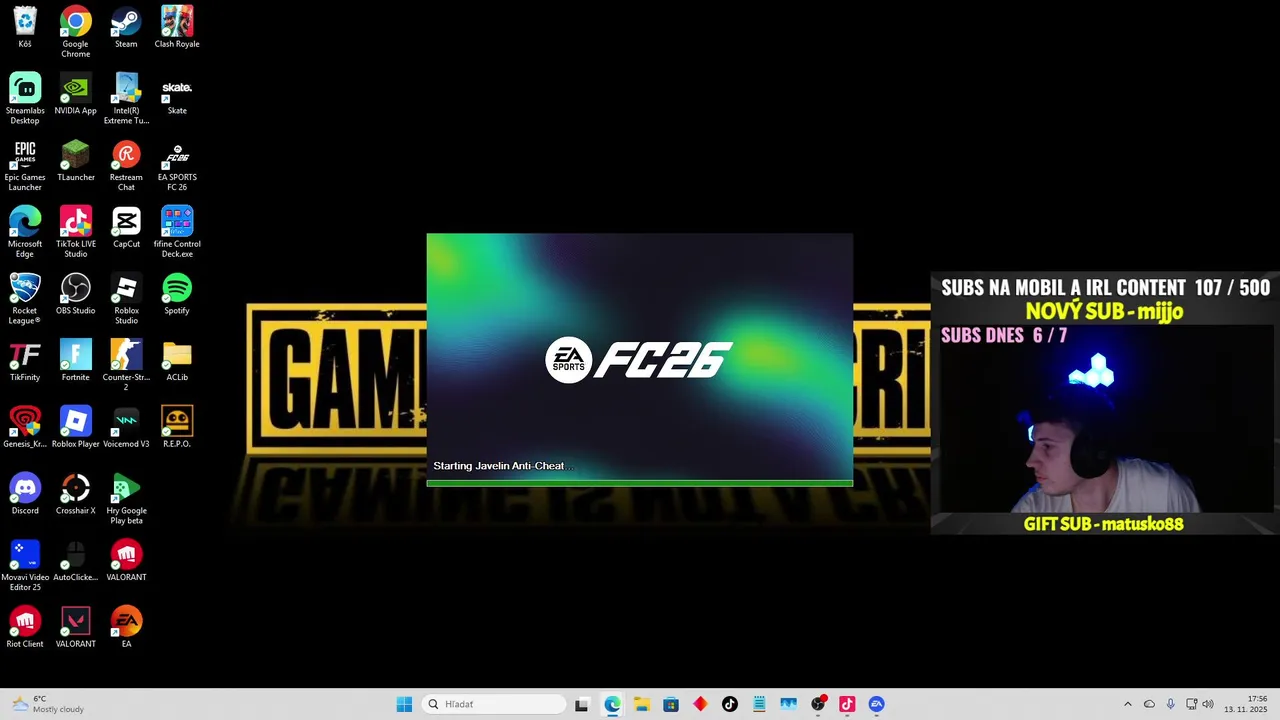1280x720 pixels.
Task: Expand the hidden system tray icons
Action: click(1128, 704)
